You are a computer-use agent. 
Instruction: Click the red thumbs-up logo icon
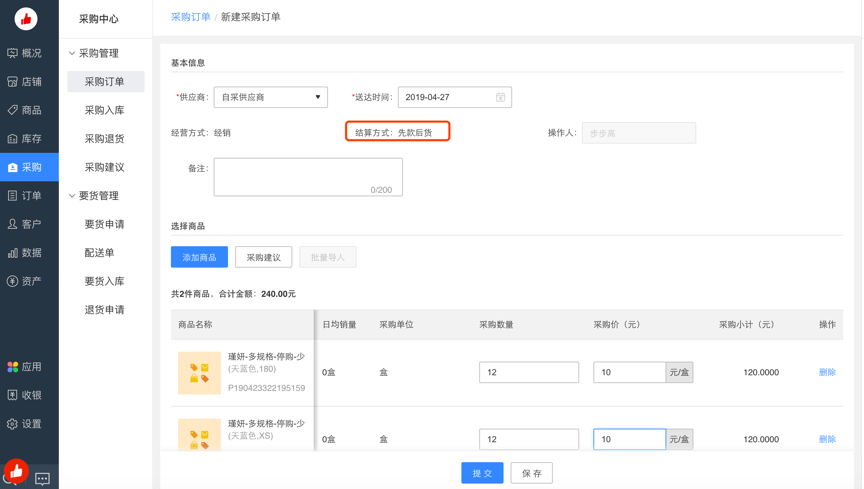(x=26, y=18)
